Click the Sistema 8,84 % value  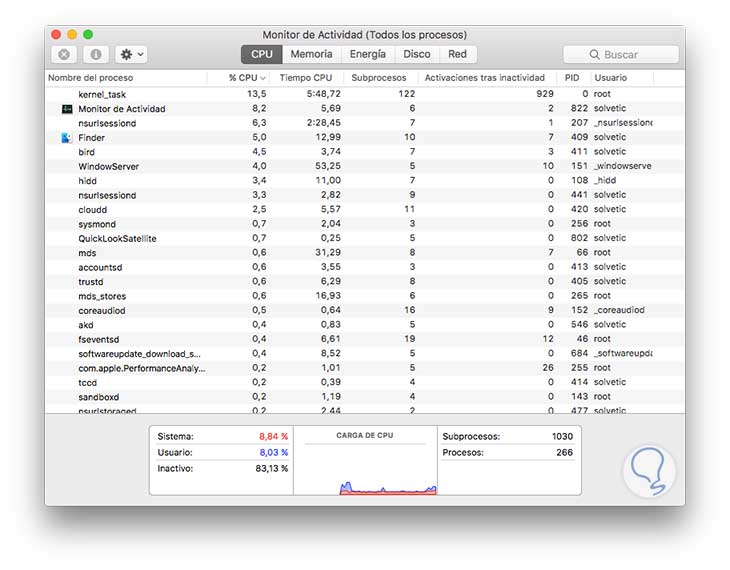pyautogui.click(x=273, y=437)
